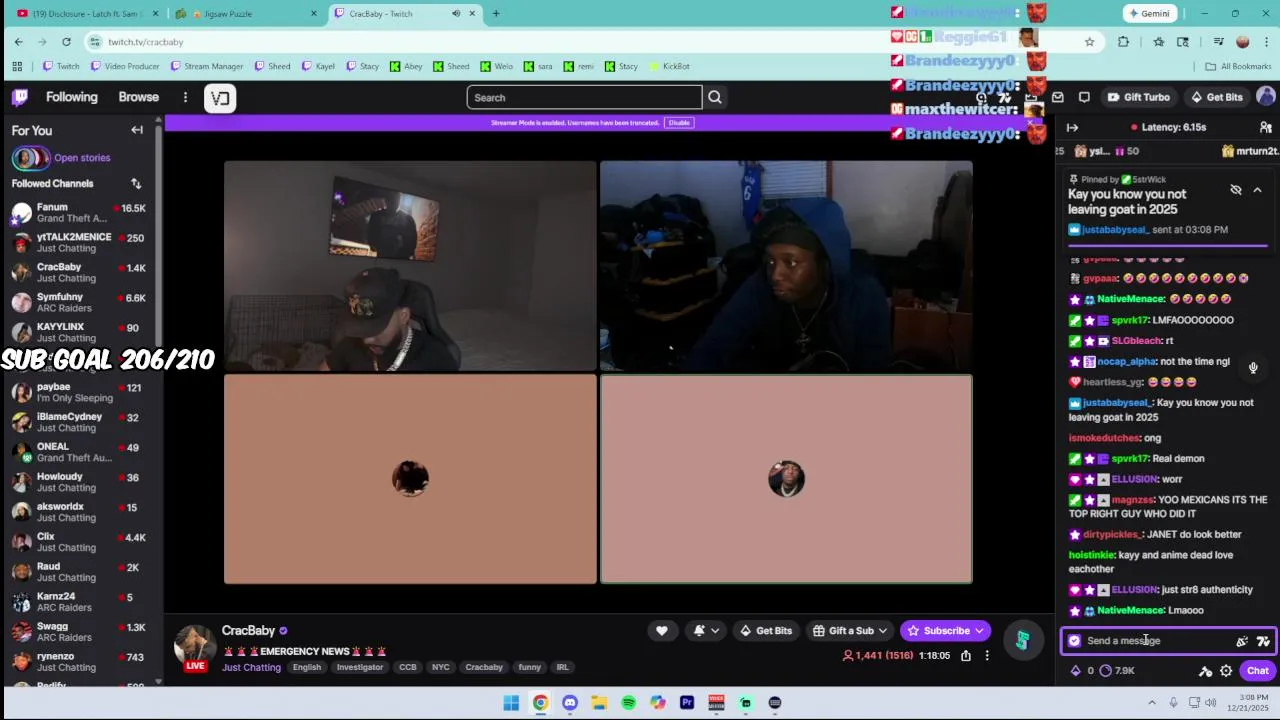Open the channel points circle icon
The width and height of the screenshot is (1280, 720).
1105,671
